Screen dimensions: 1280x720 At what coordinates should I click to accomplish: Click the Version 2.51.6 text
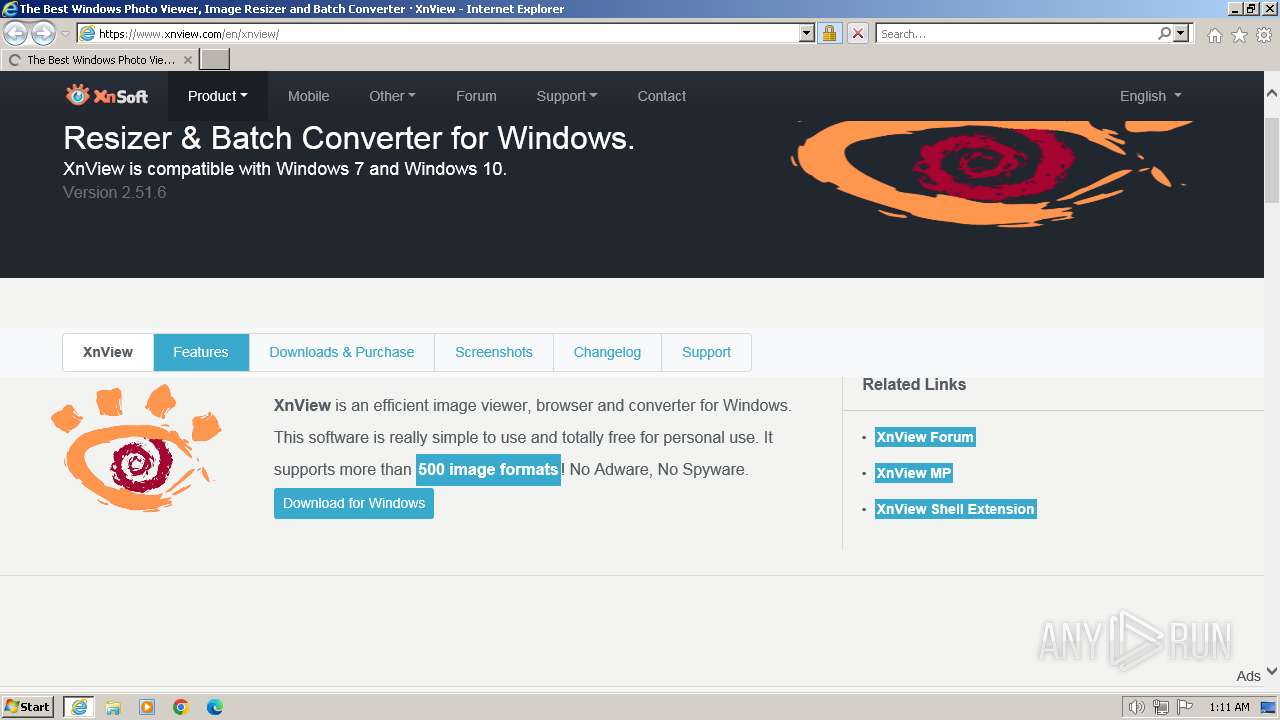coord(115,192)
